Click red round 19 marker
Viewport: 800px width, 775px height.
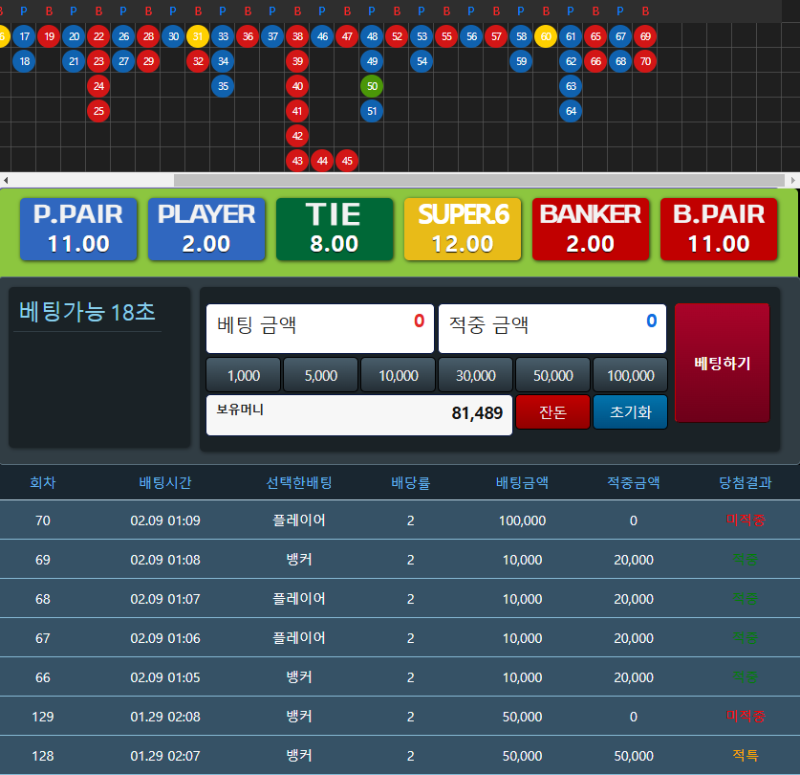49,36
